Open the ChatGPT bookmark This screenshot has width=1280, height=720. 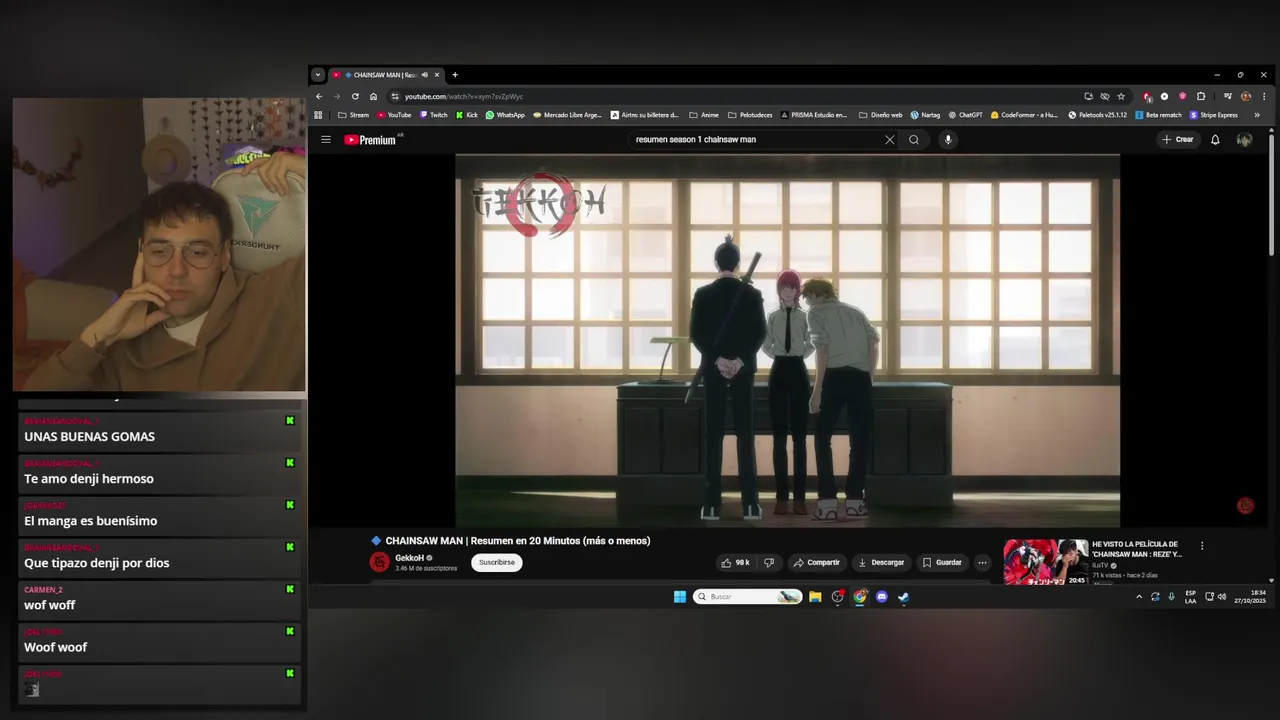[x=965, y=115]
